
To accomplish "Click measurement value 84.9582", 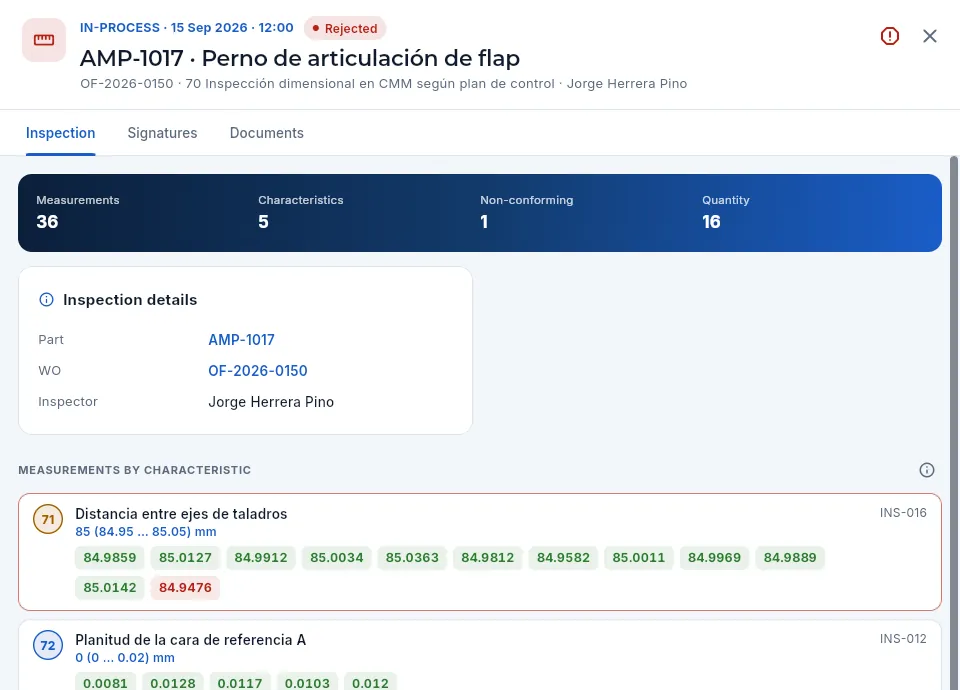I will [563, 558].
